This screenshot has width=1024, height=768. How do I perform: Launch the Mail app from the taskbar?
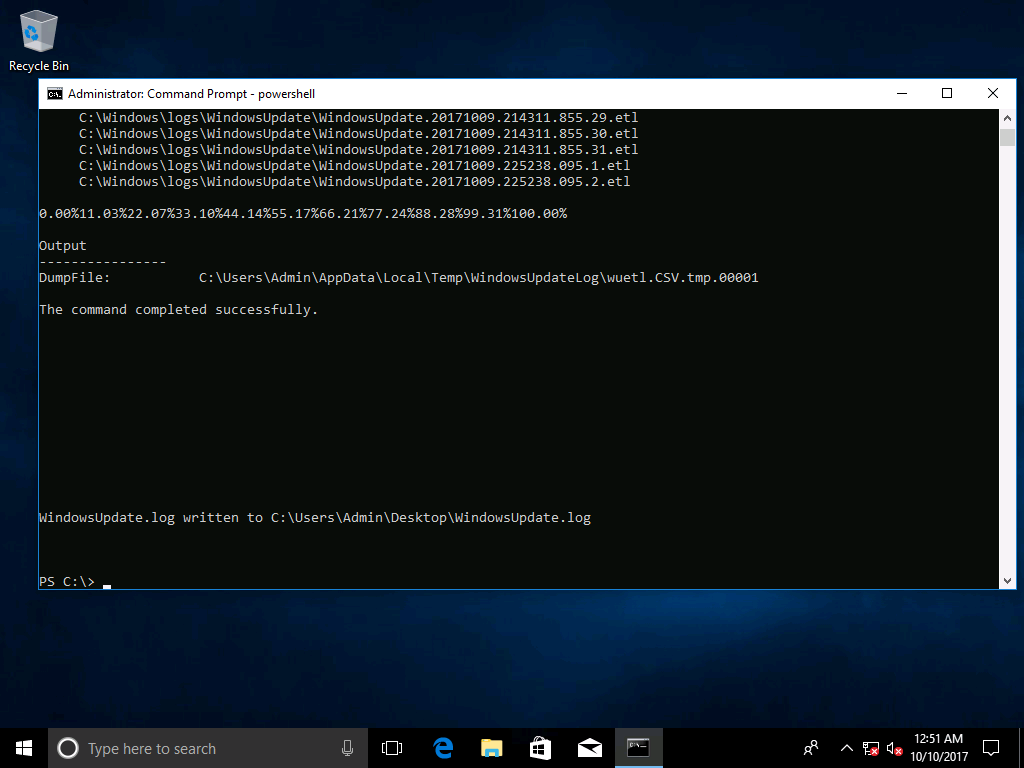click(589, 747)
